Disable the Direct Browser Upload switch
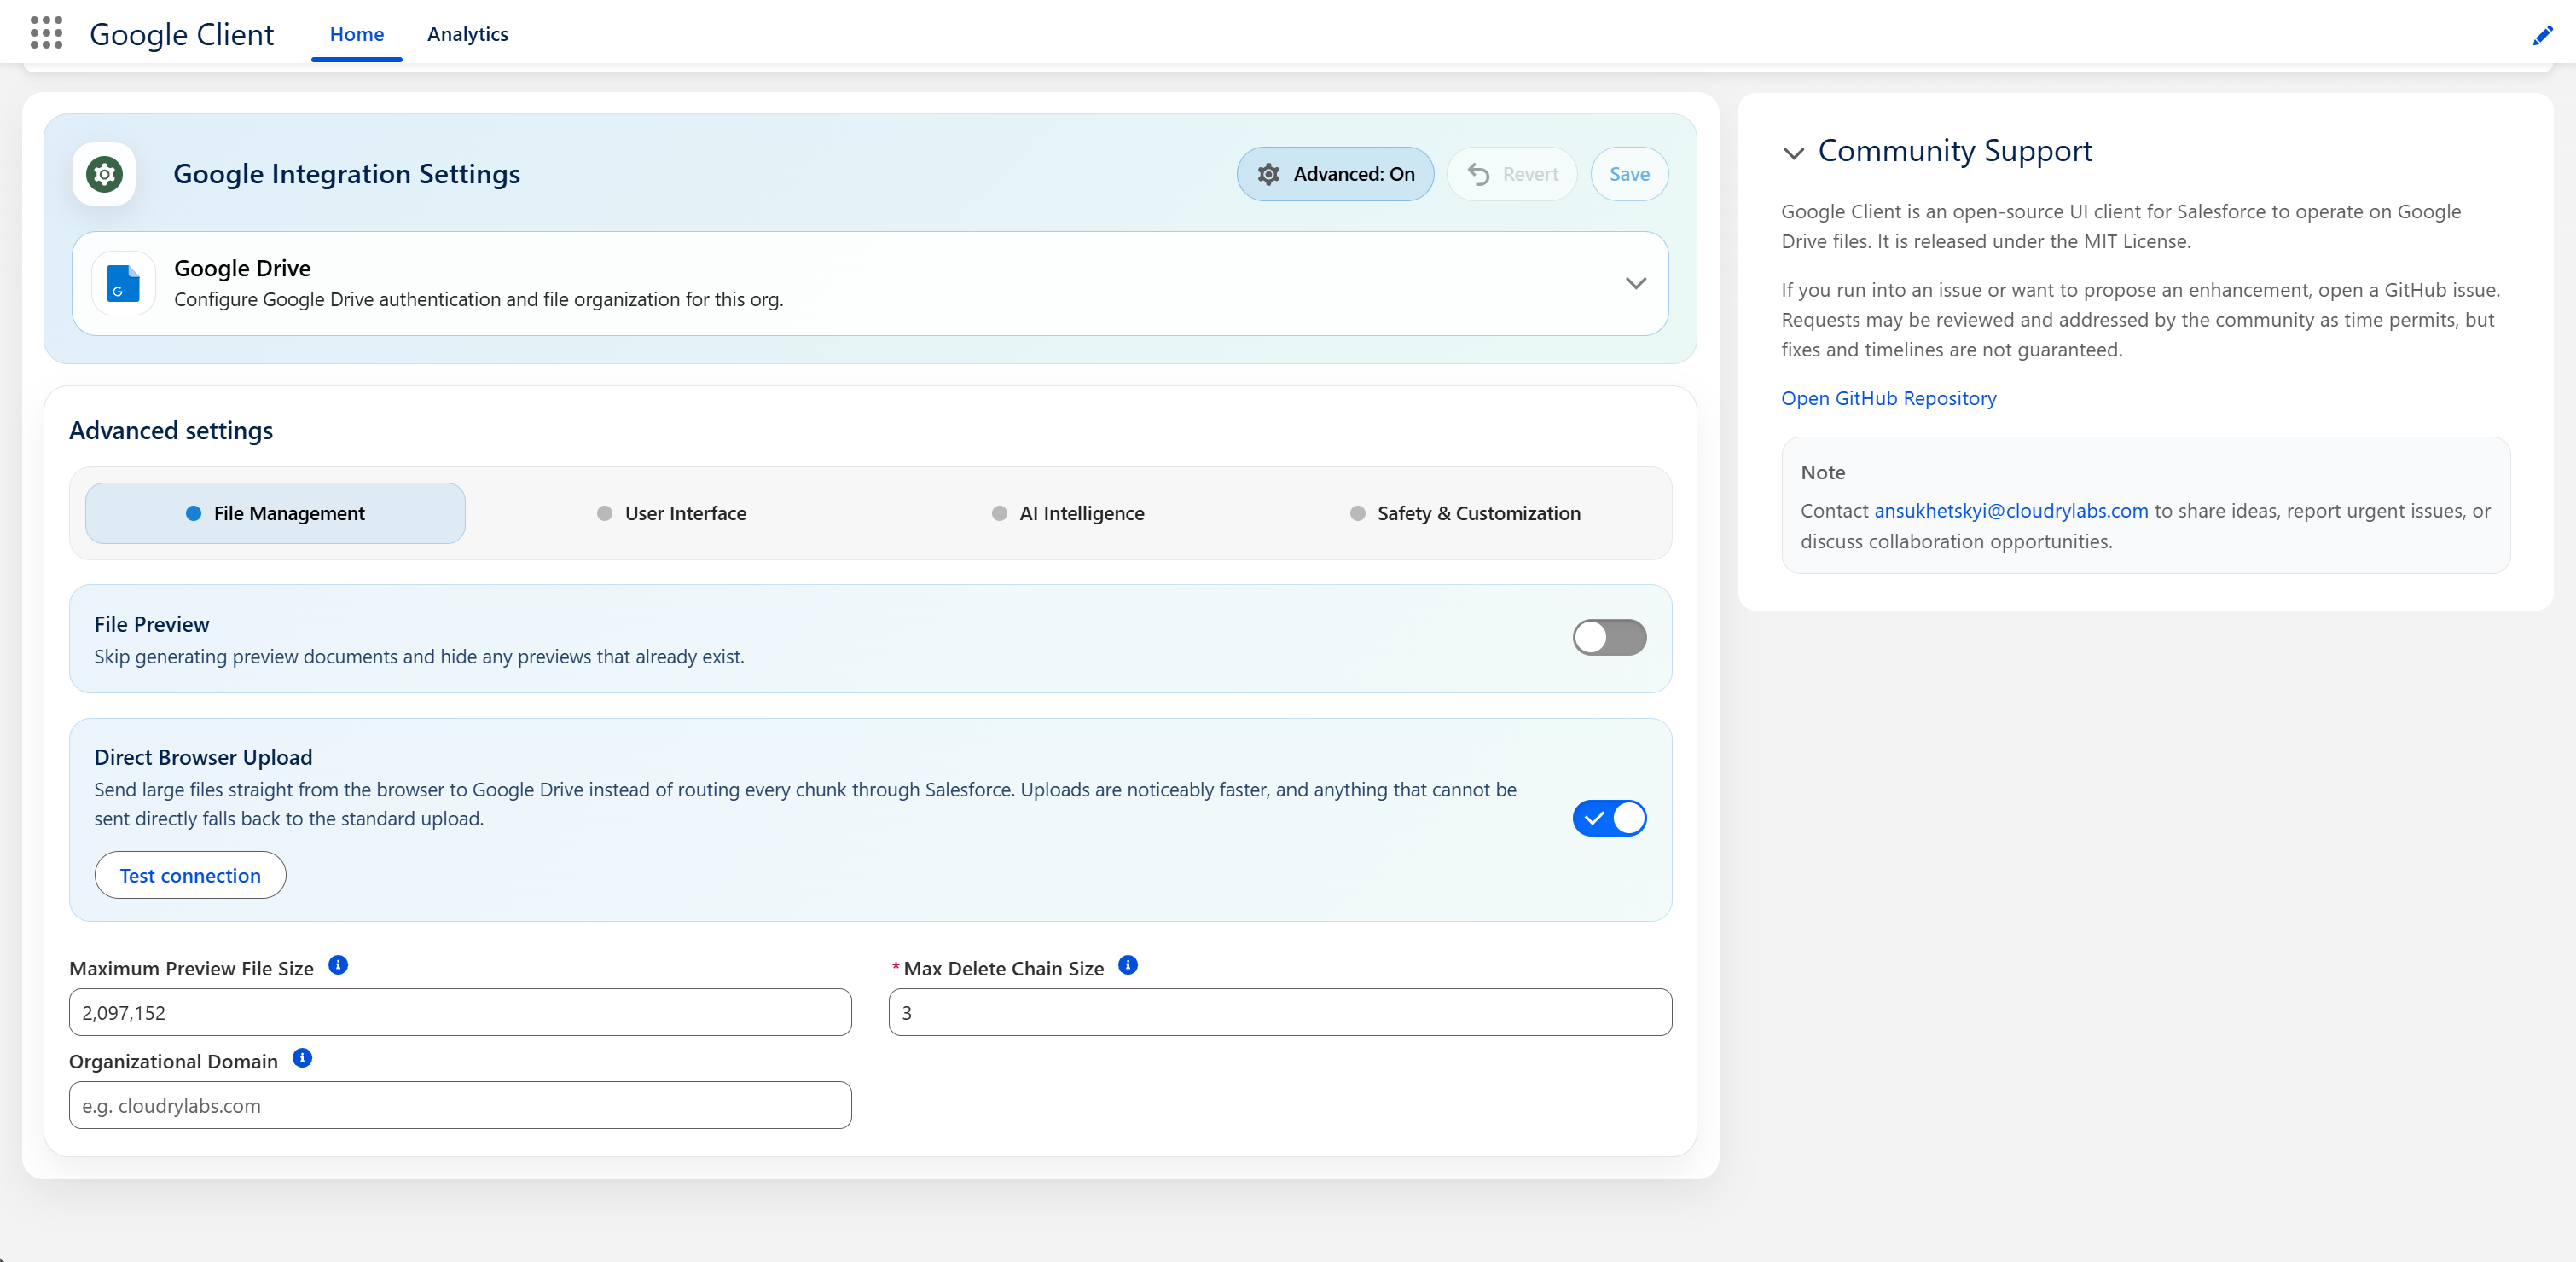Viewport: 2576px width, 1262px height. (1609, 818)
